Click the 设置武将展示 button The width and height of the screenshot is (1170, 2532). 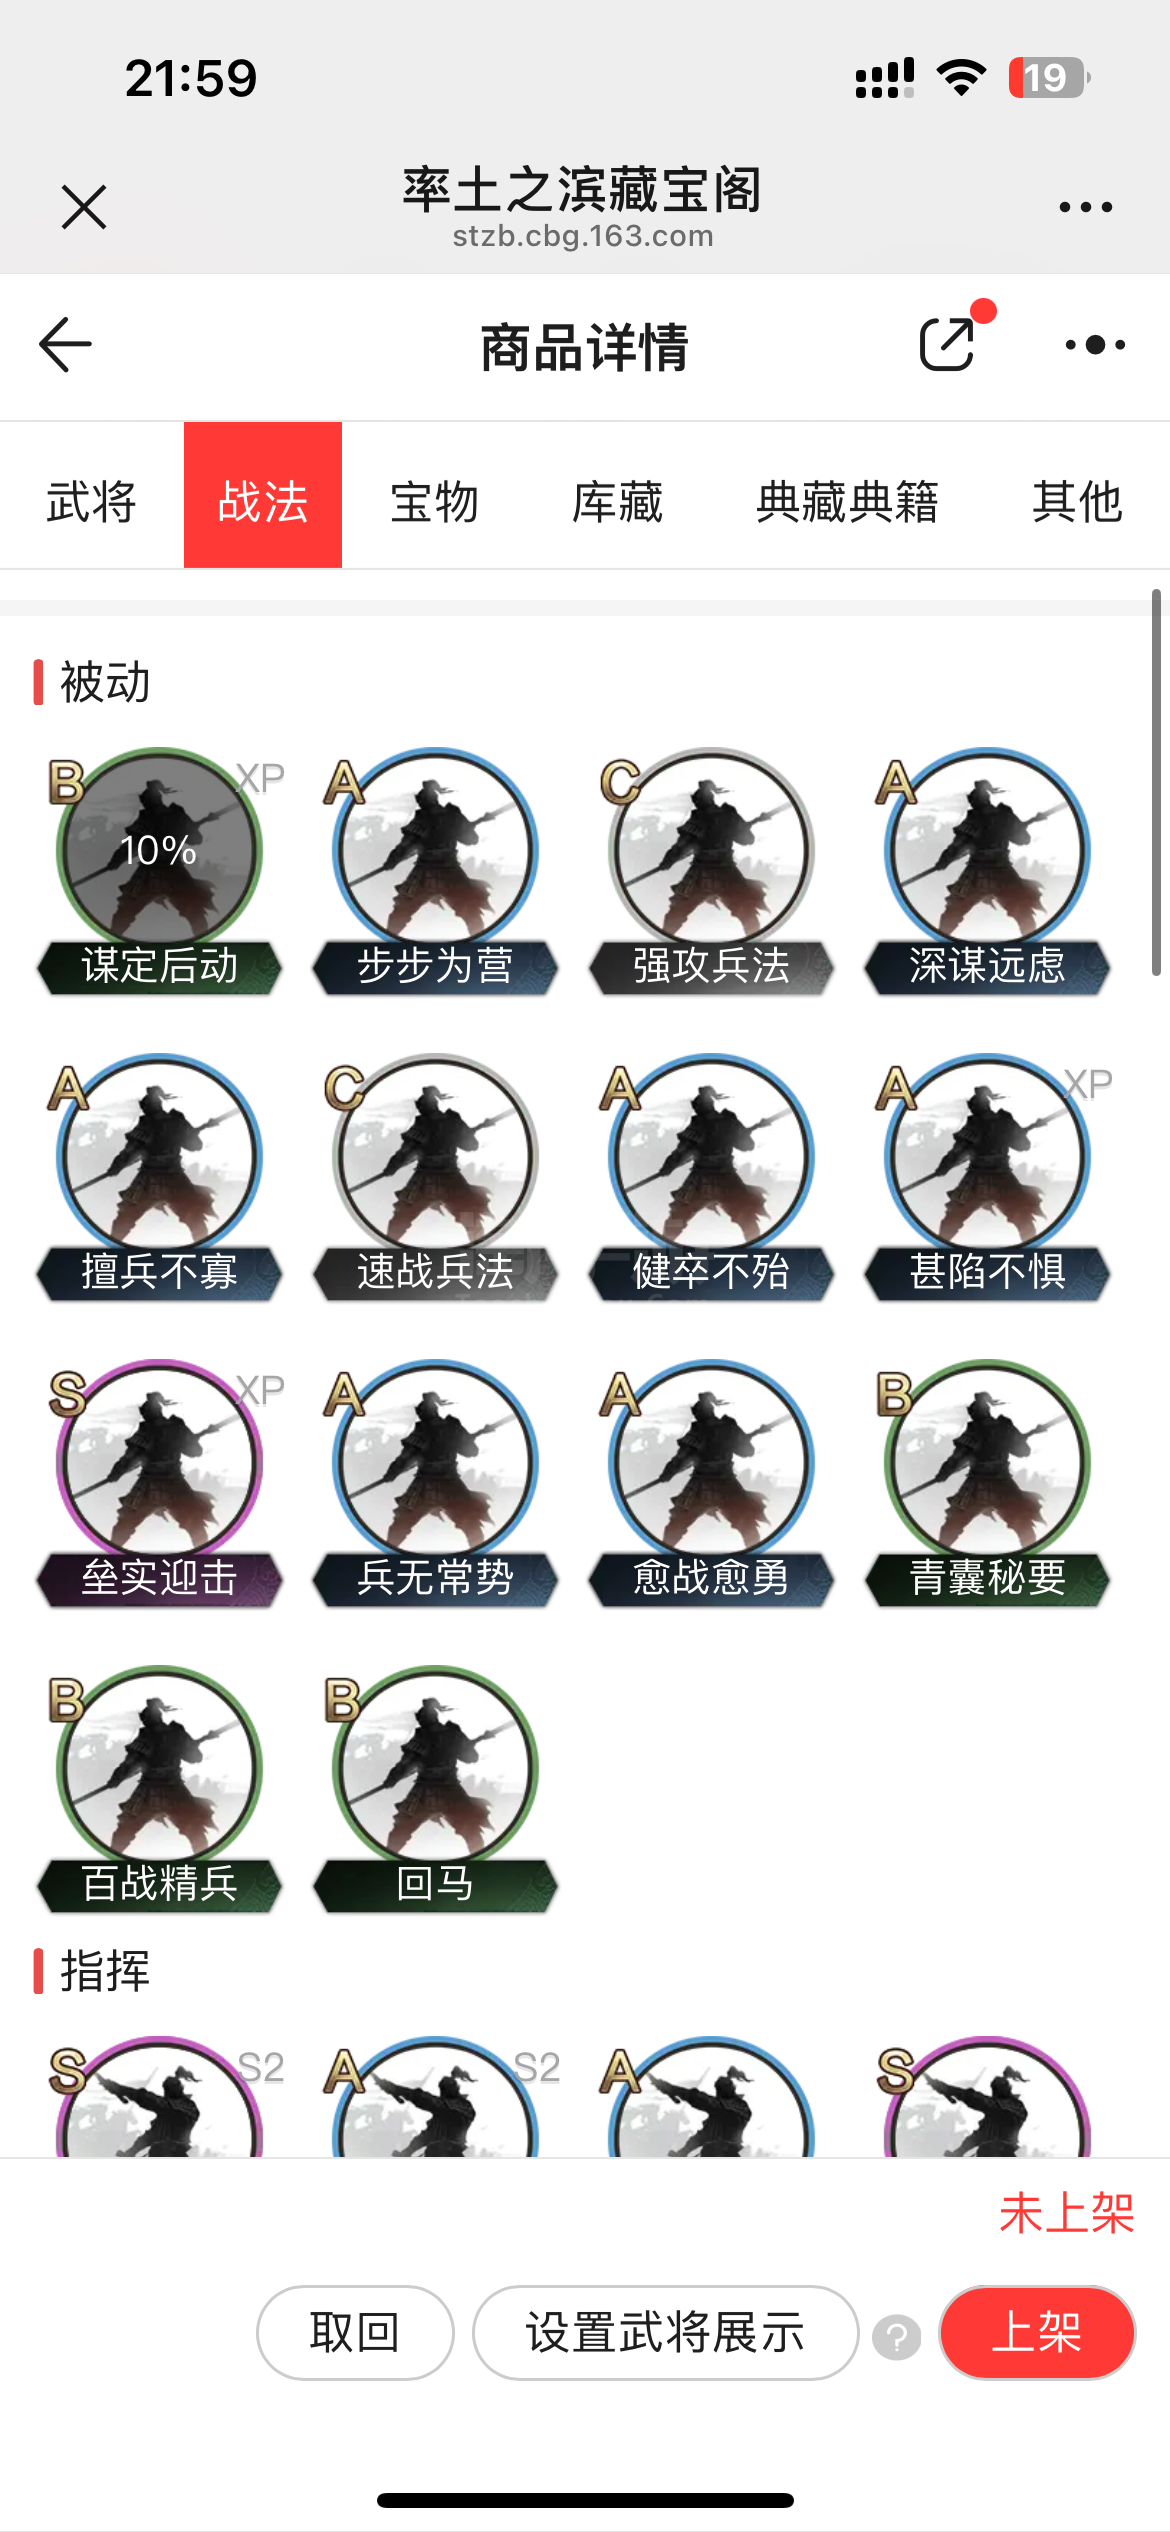pos(665,2333)
